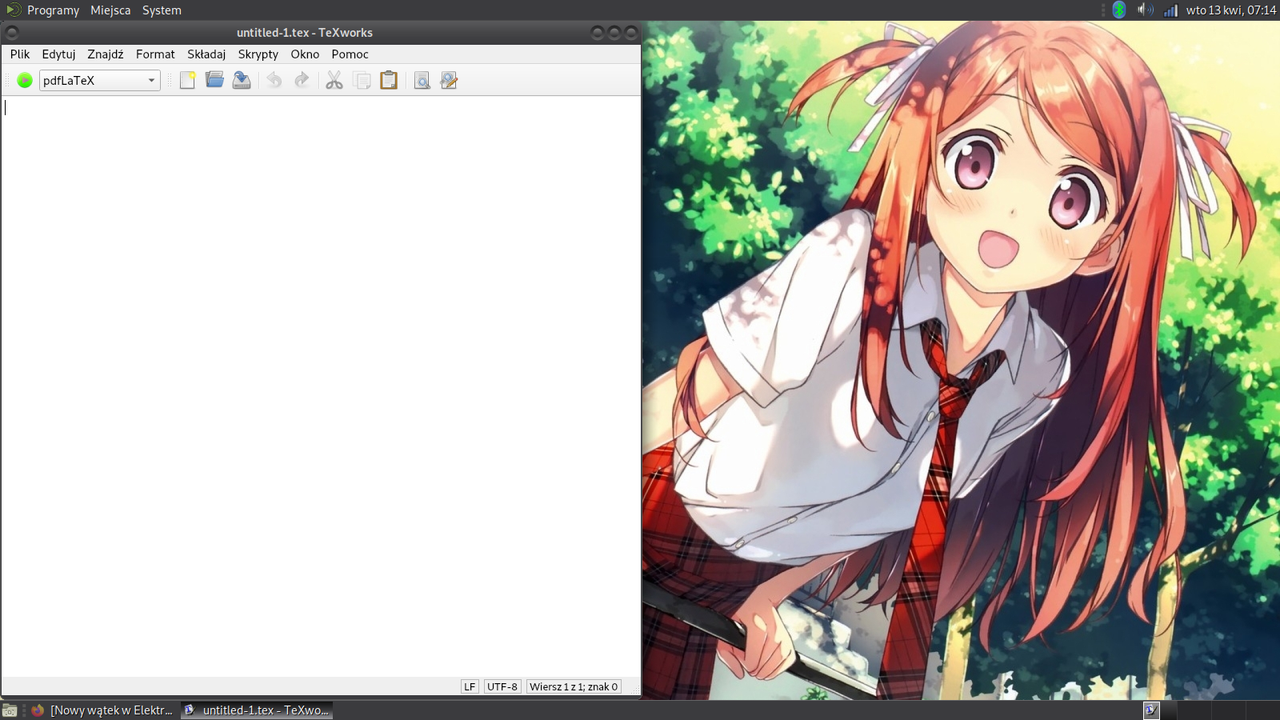Click the undo arrow icon
Screen dimensions: 1280x720
click(274, 80)
